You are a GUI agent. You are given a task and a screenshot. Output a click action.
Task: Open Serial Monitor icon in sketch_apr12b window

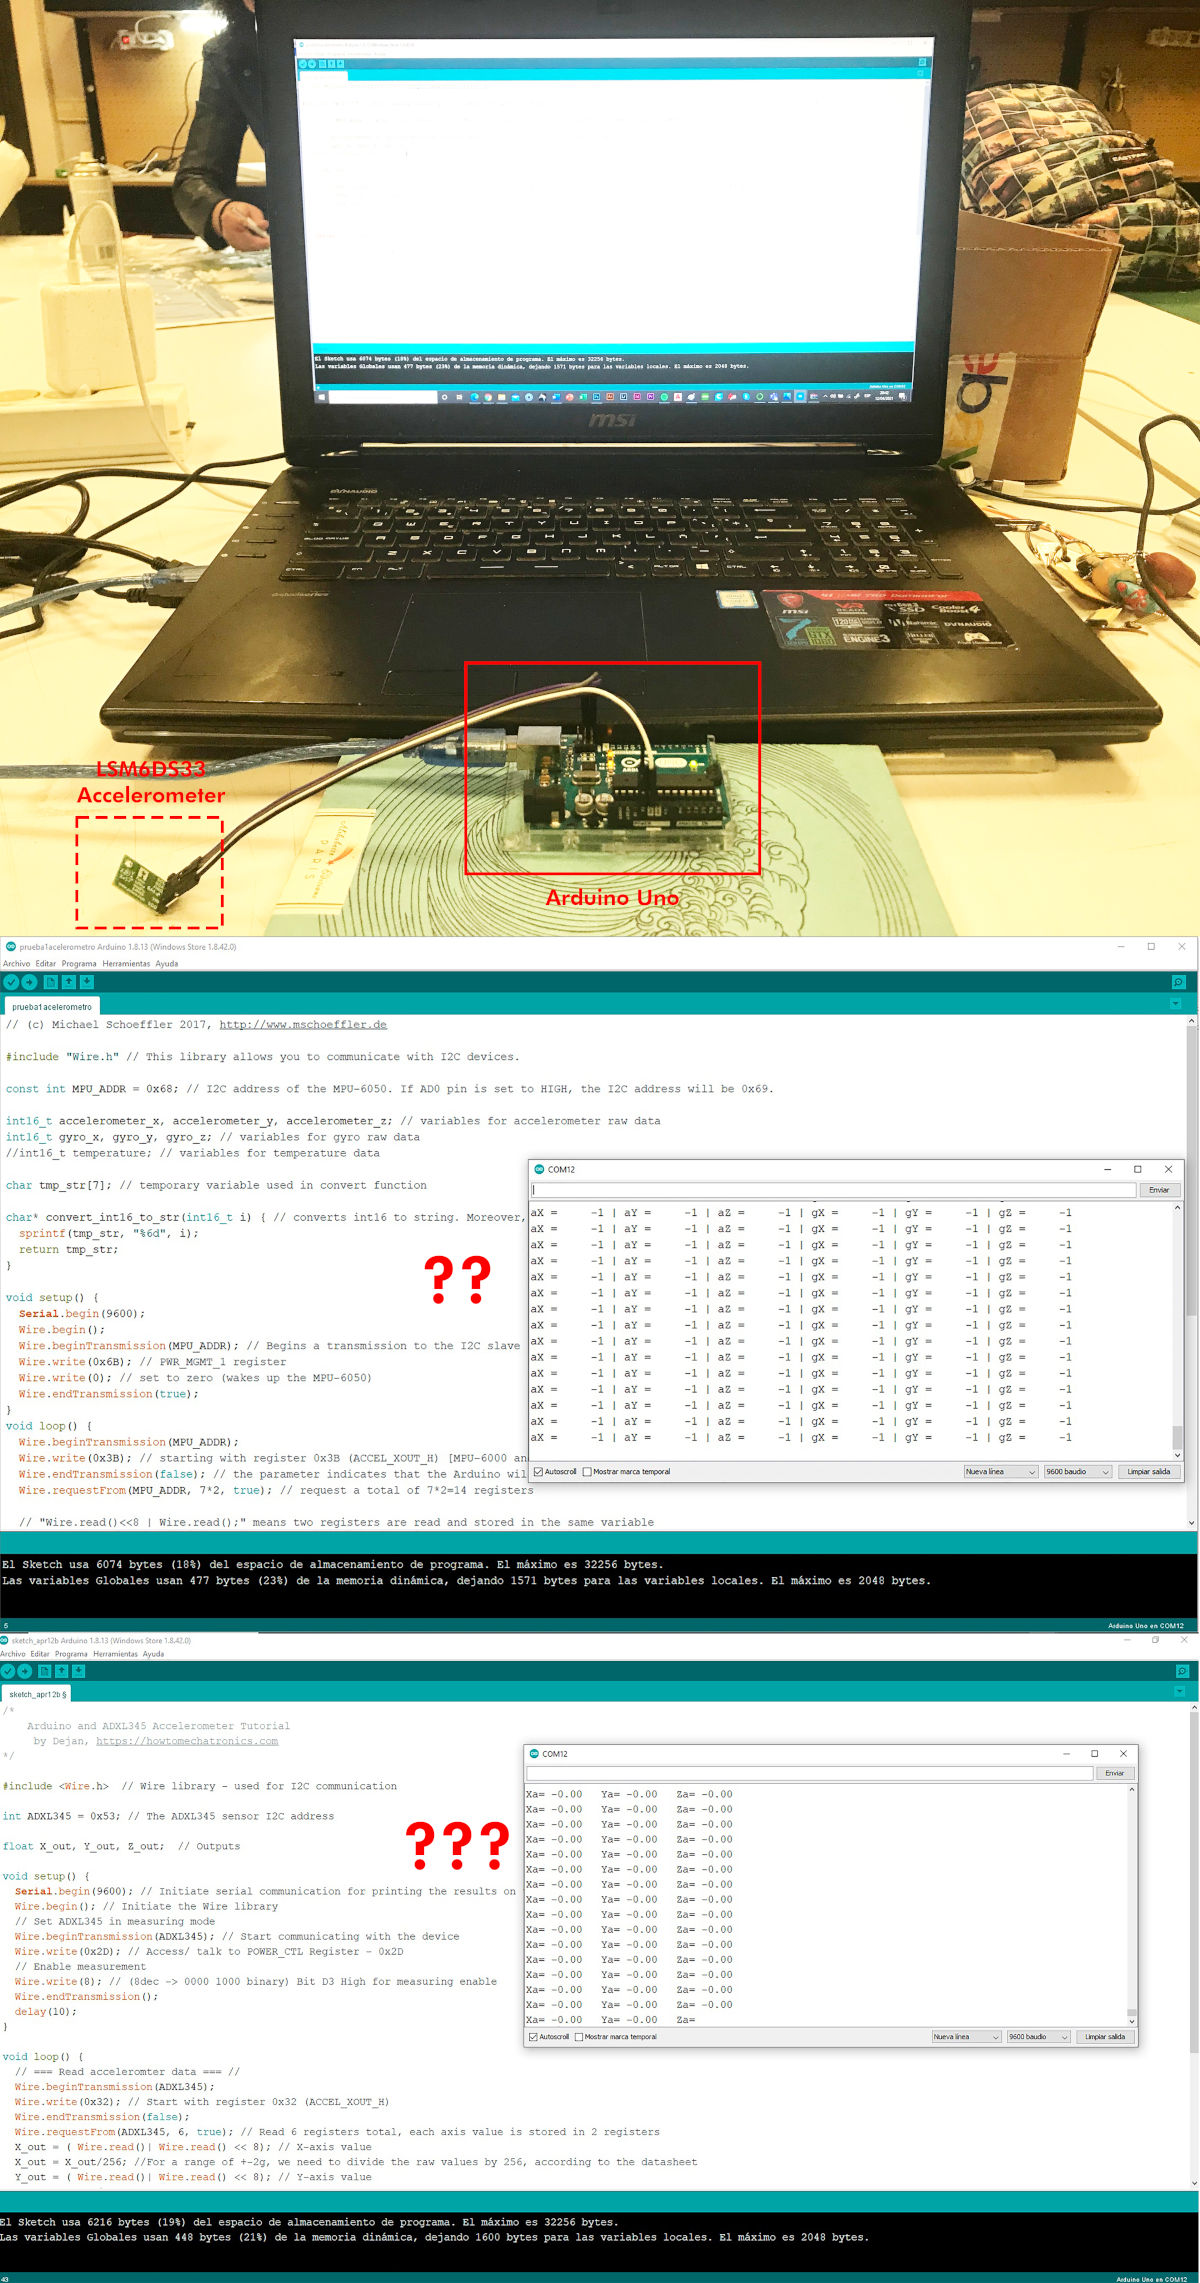pos(1181,1671)
